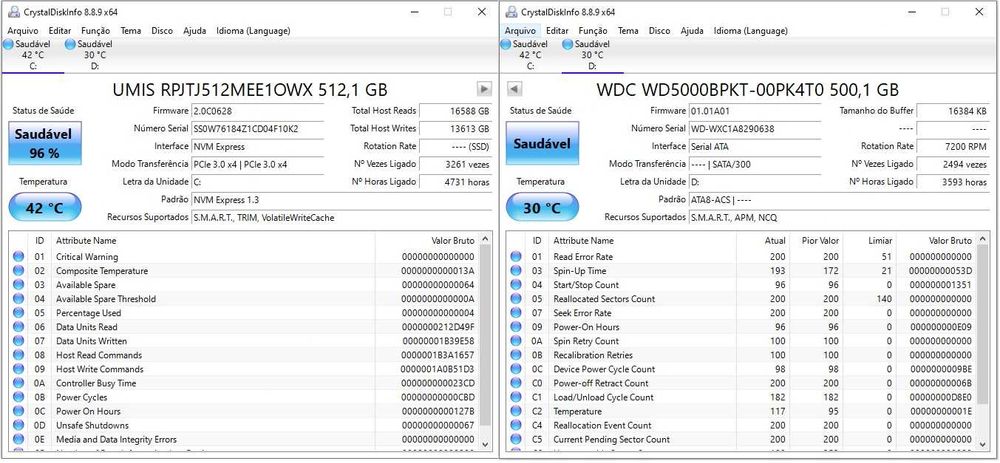
Task: Click buffer size value 16384 KB
Action: click(x=953, y=111)
